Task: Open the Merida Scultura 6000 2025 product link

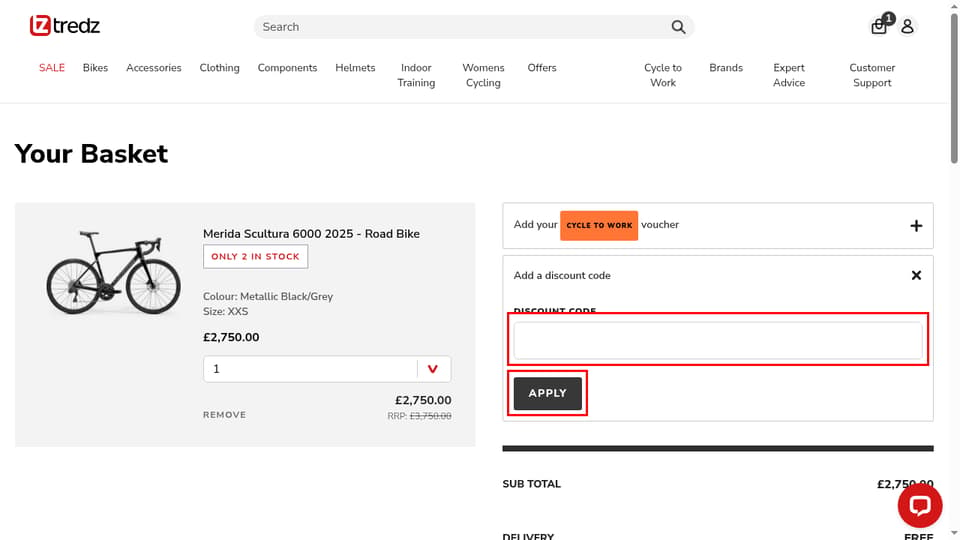Action: [x=311, y=234]
